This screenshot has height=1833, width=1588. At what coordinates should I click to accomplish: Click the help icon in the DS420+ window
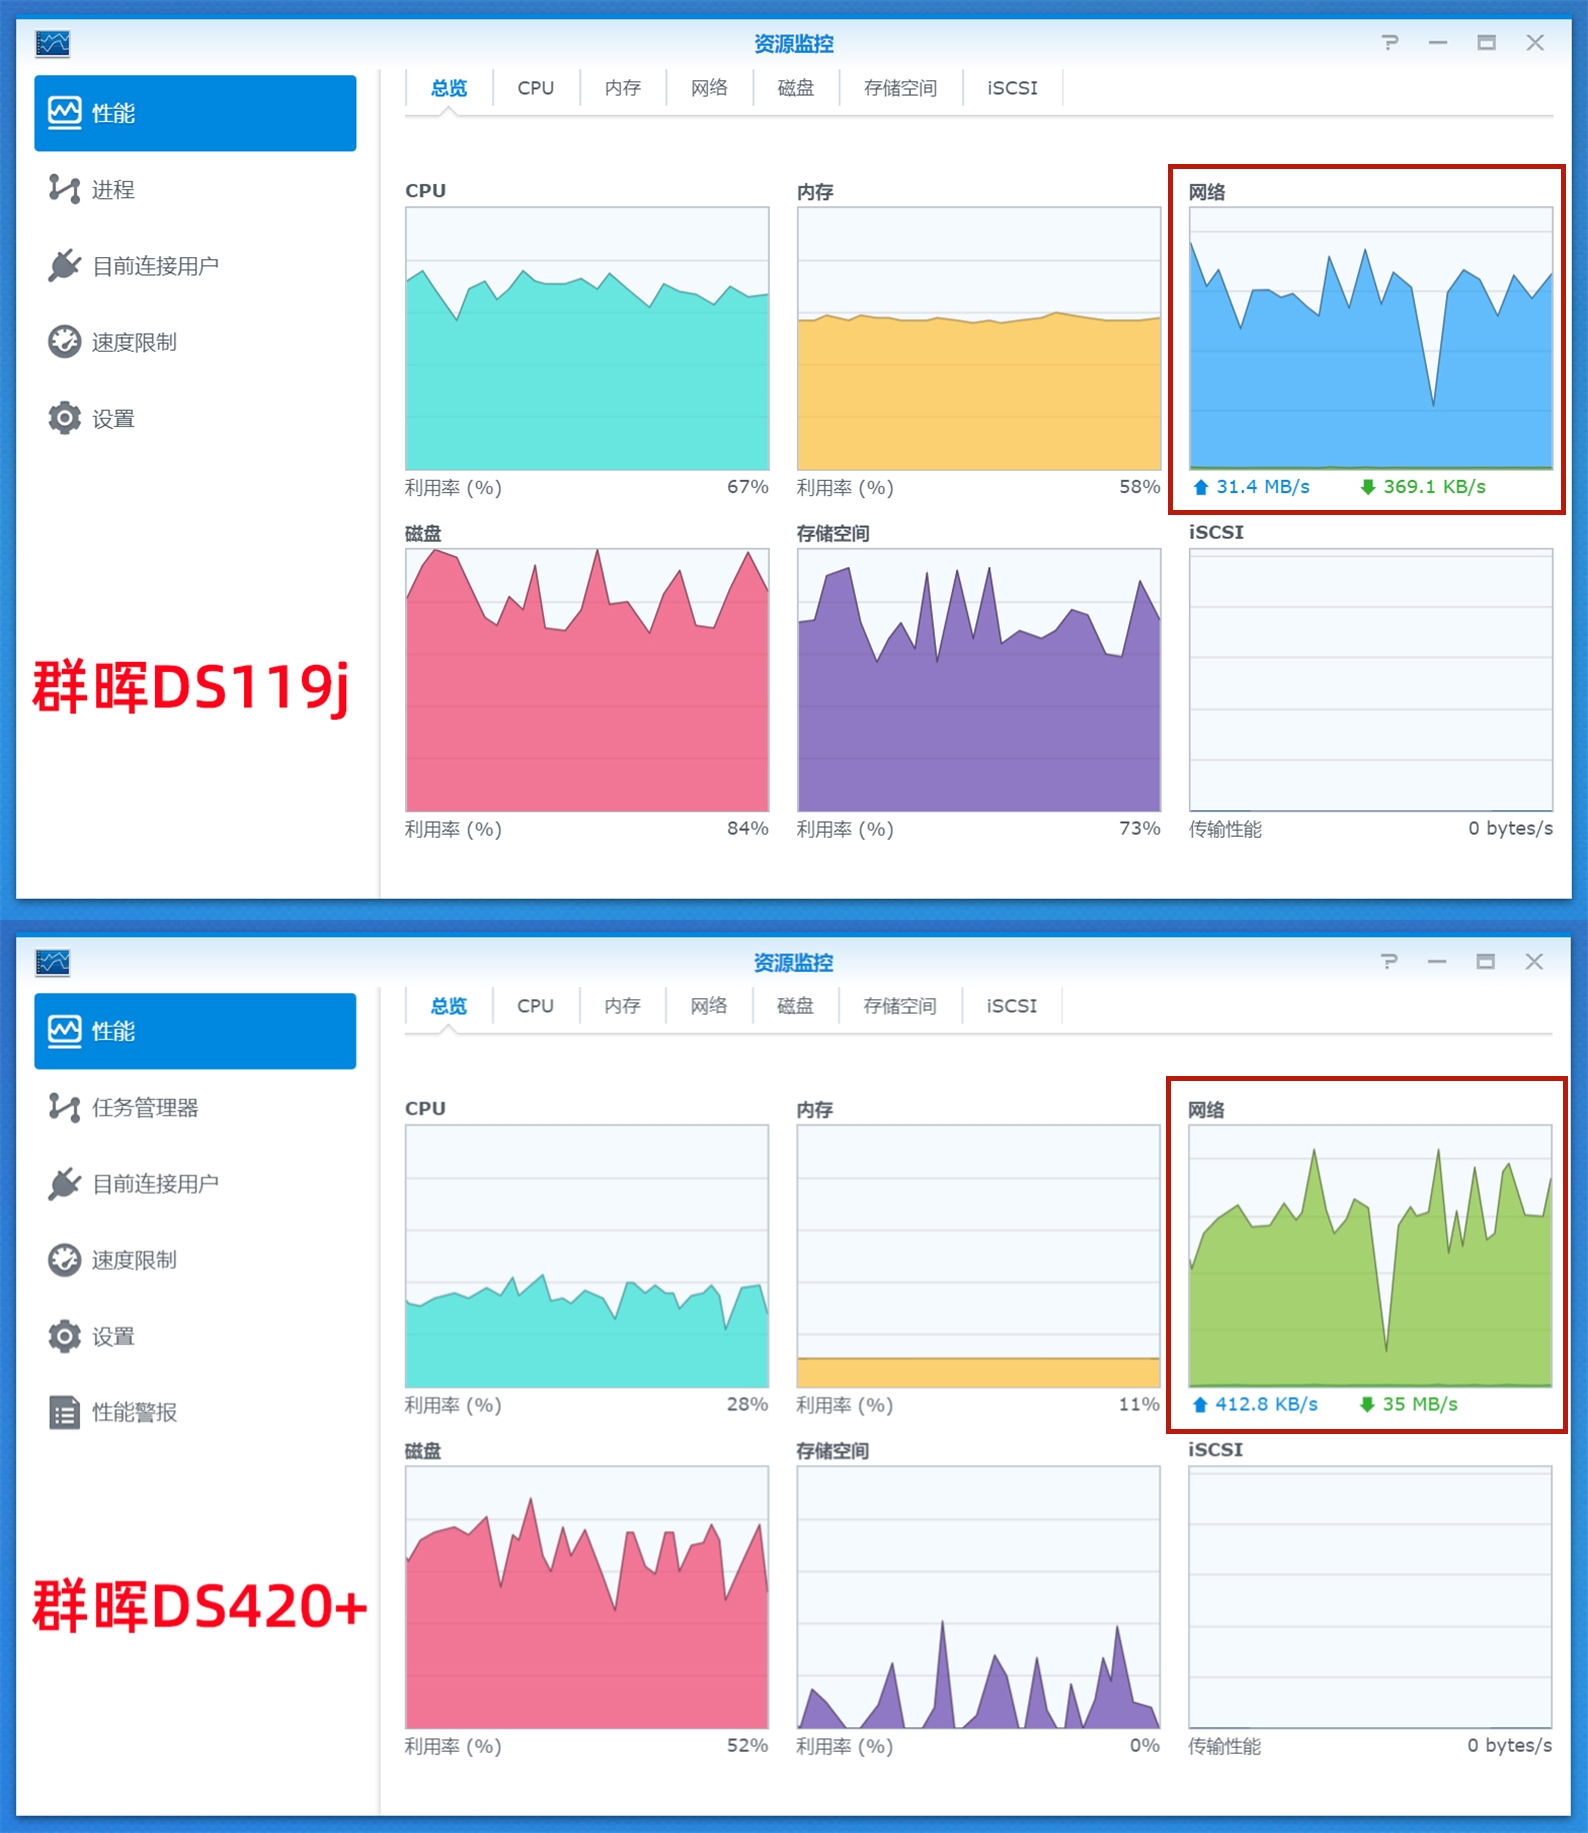click(x=1389, y=961)
